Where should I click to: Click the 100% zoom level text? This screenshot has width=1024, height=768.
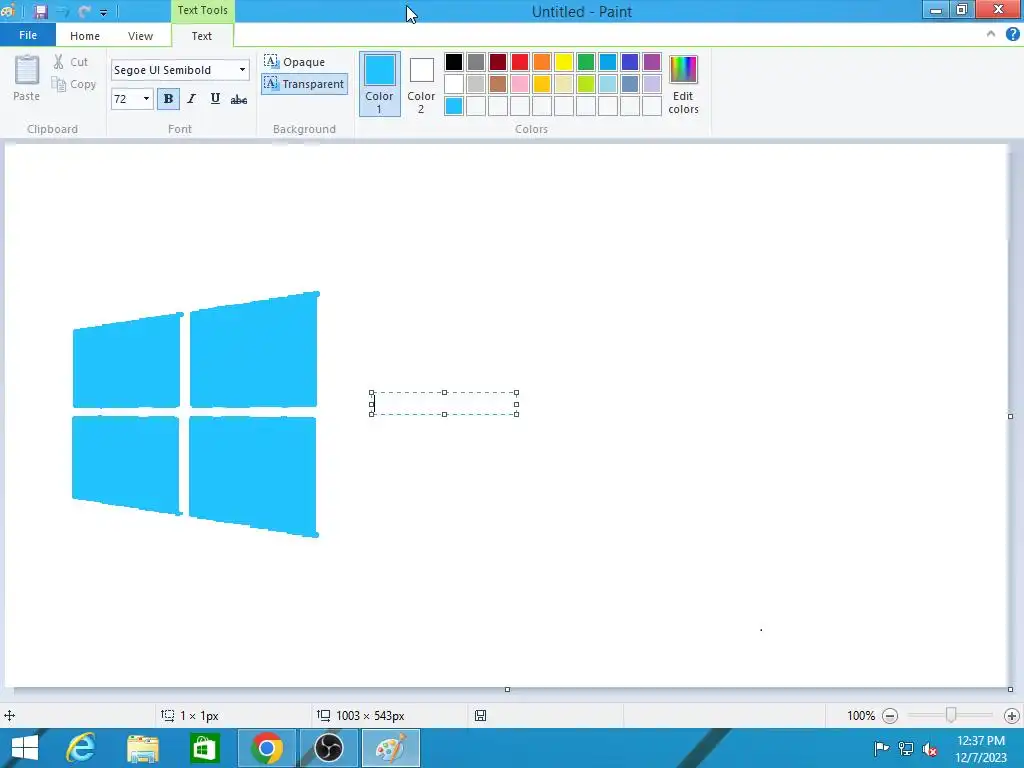[x=861, y=716]
